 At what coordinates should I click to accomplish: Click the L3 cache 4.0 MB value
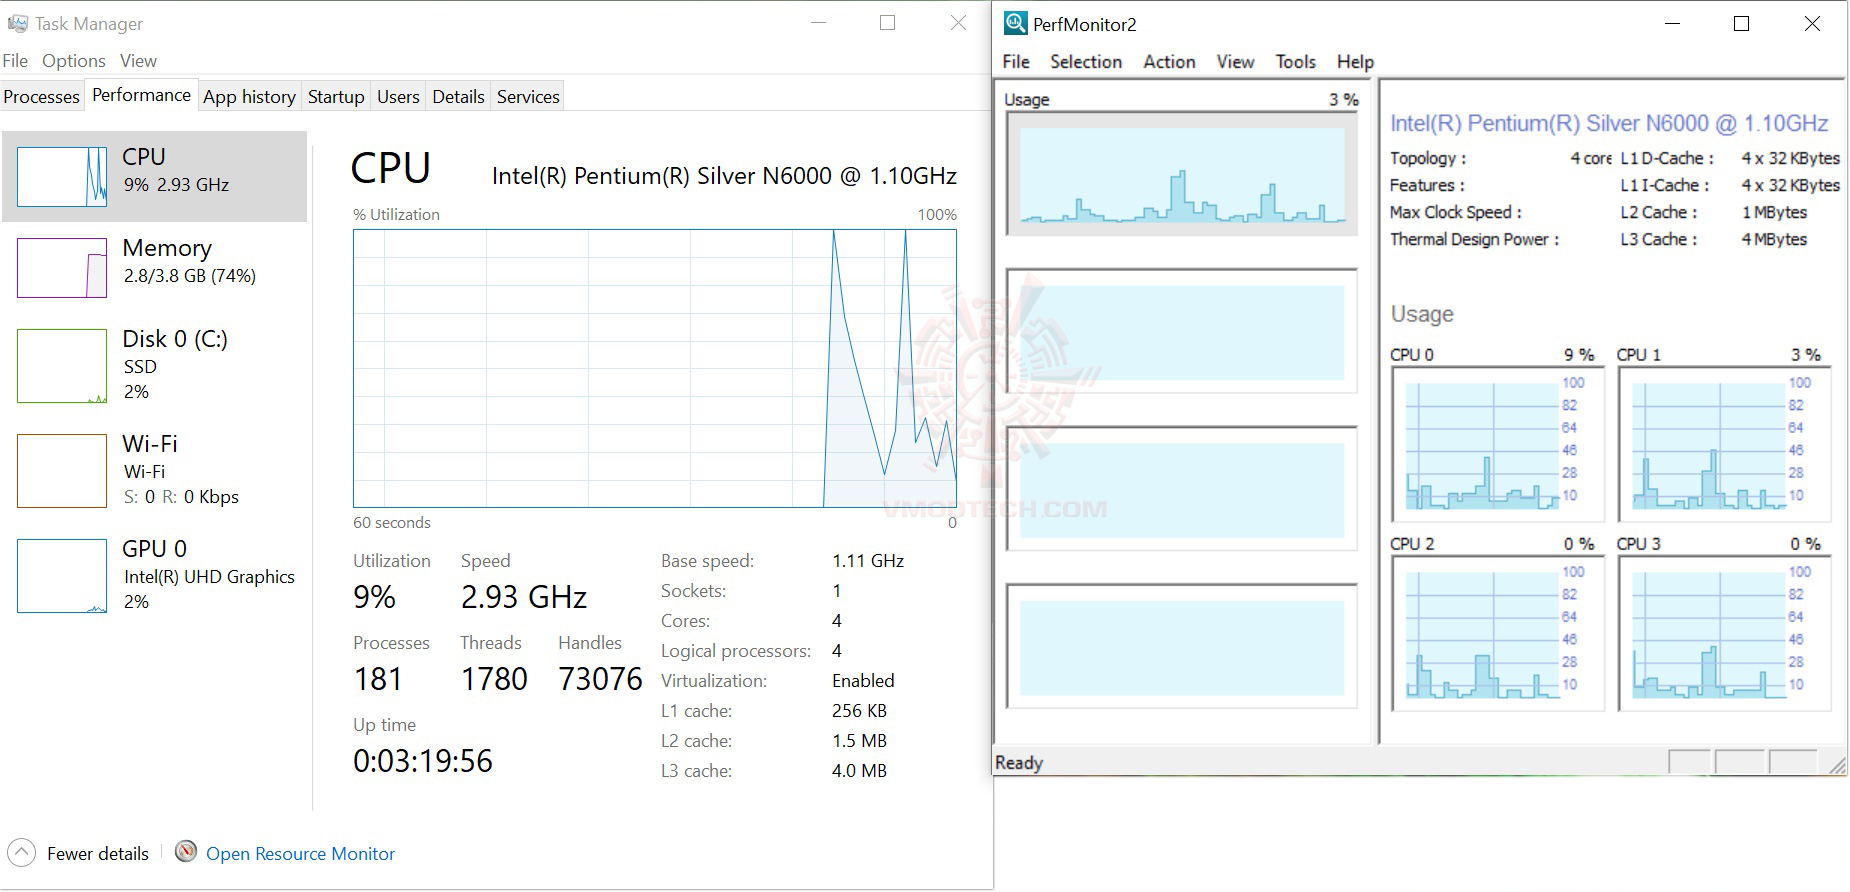[x=859, y=771]
